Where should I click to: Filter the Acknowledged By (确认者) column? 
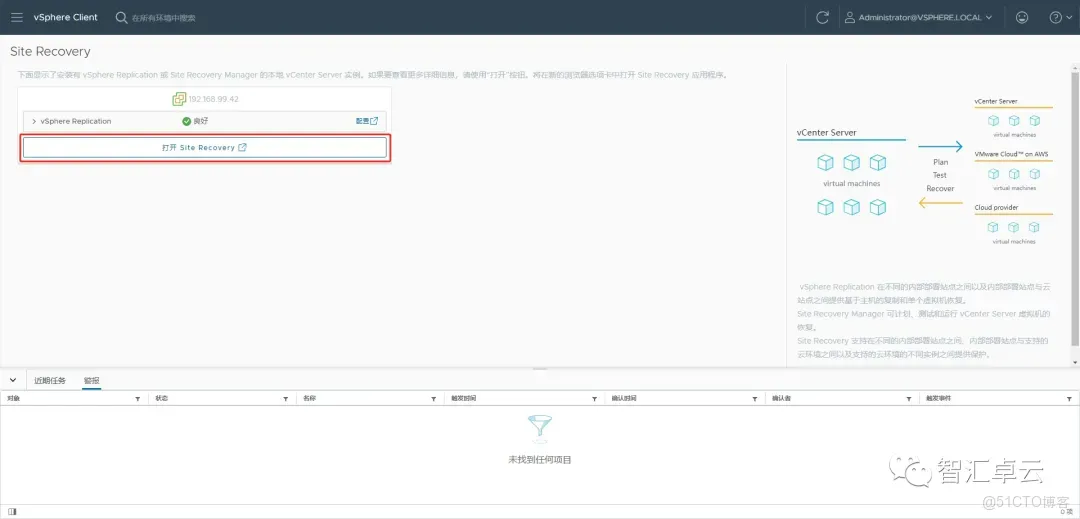909,399
